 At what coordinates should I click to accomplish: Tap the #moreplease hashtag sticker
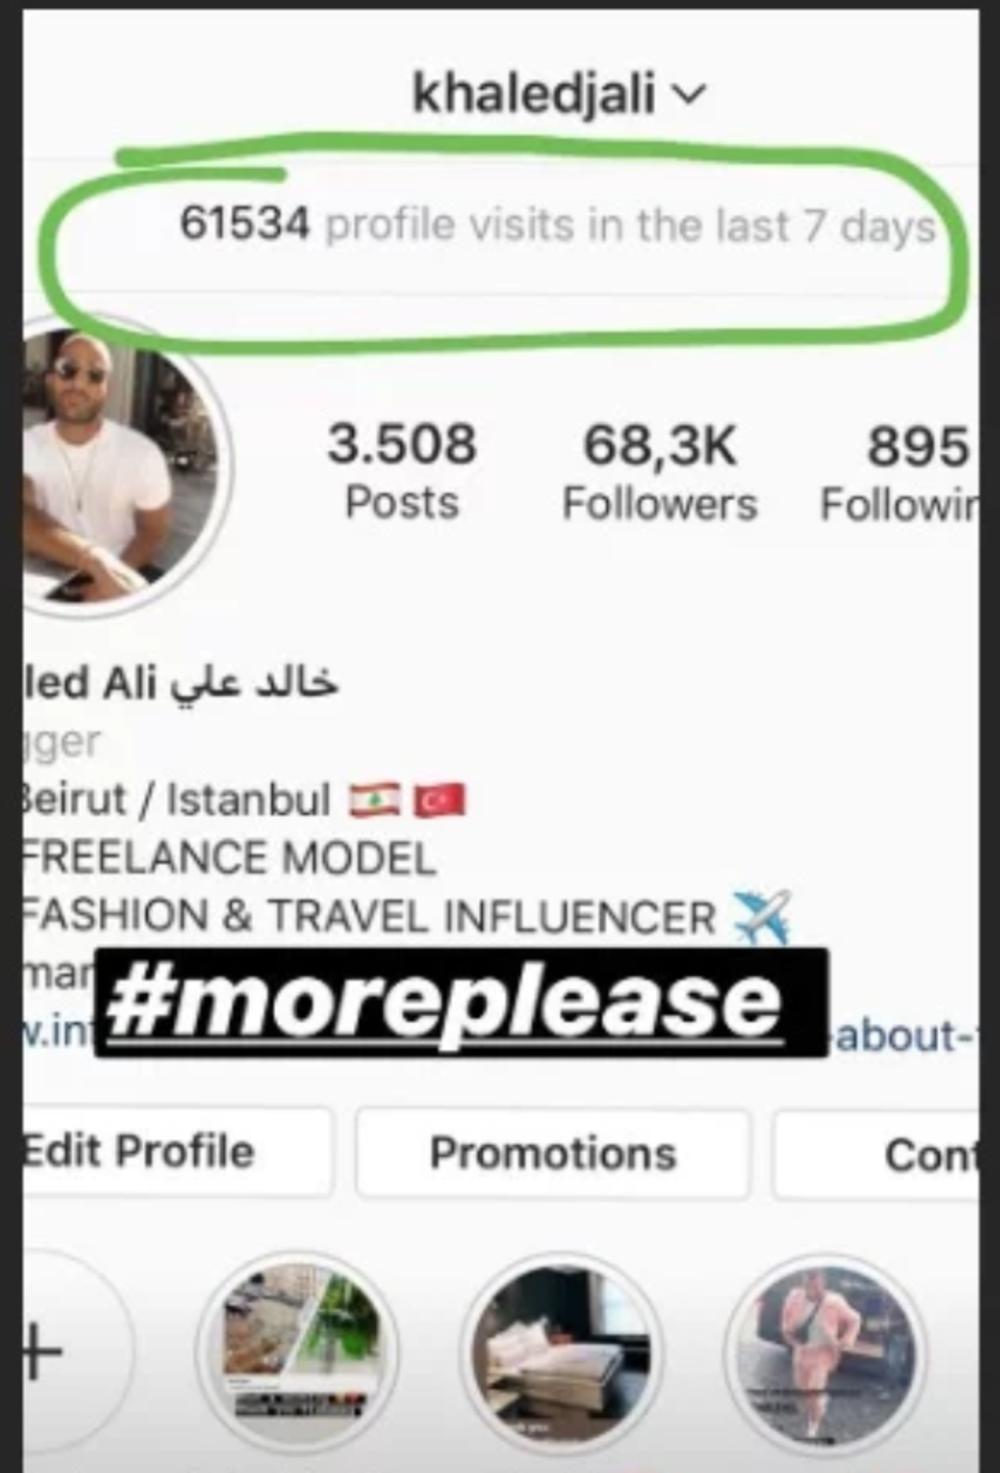click(461, 1002)
